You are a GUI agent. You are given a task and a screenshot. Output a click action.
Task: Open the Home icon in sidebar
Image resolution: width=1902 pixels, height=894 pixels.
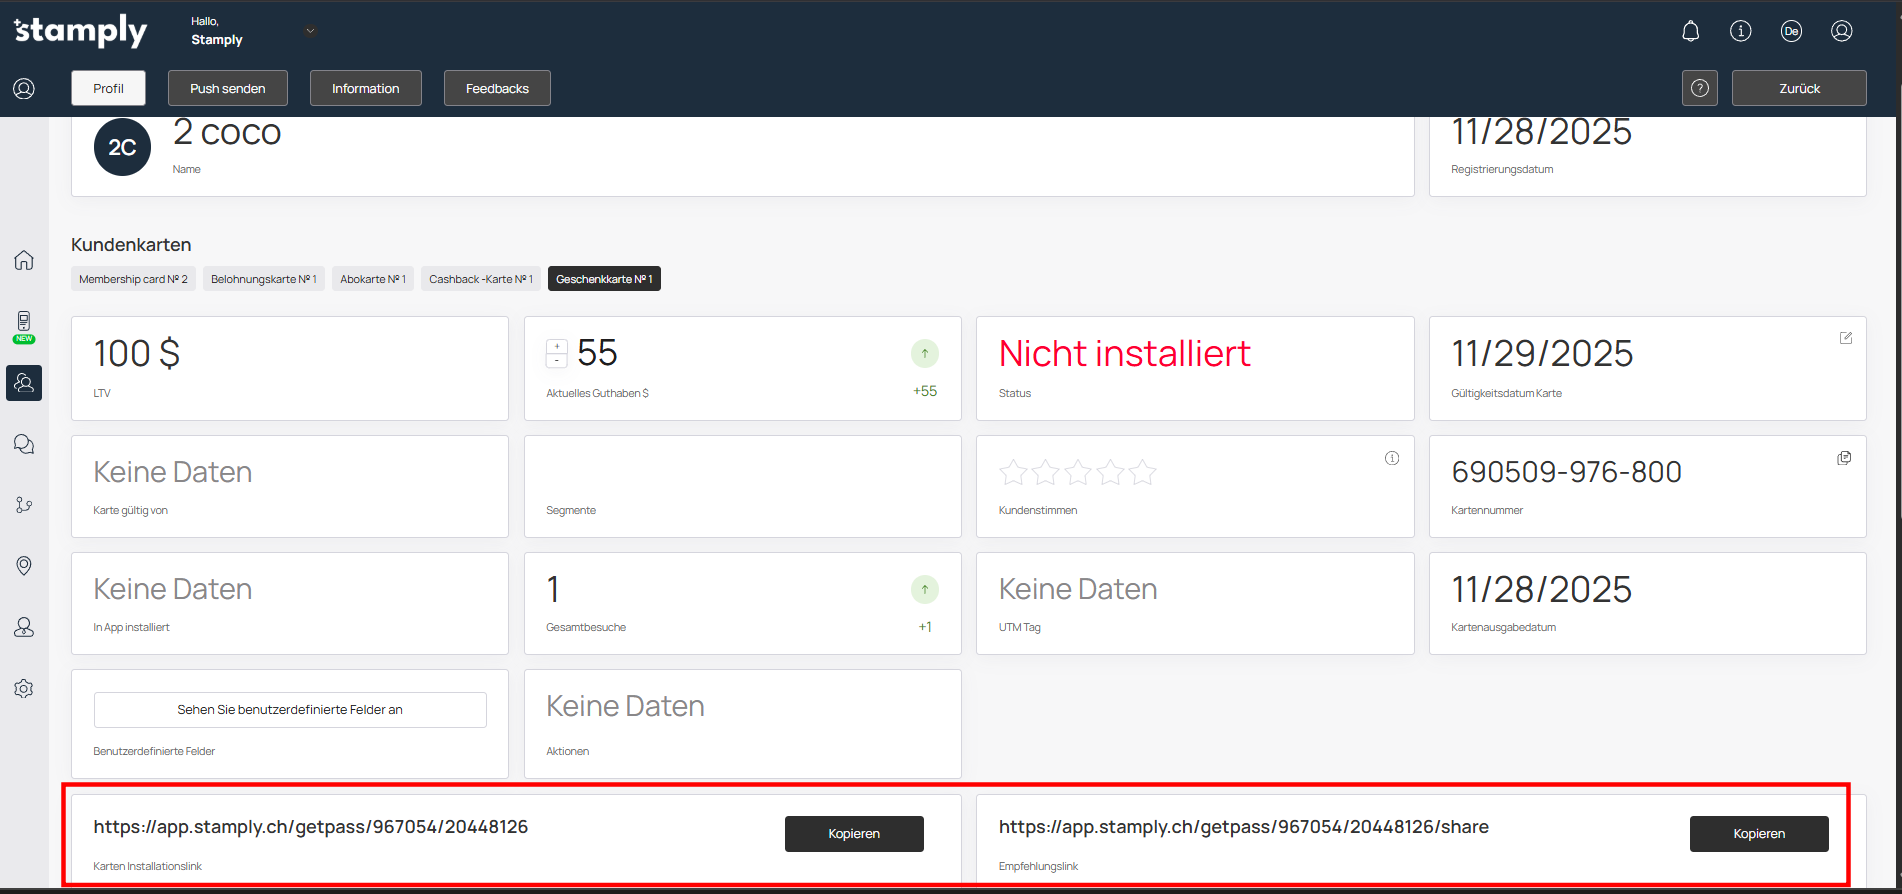tap(24, 260)
